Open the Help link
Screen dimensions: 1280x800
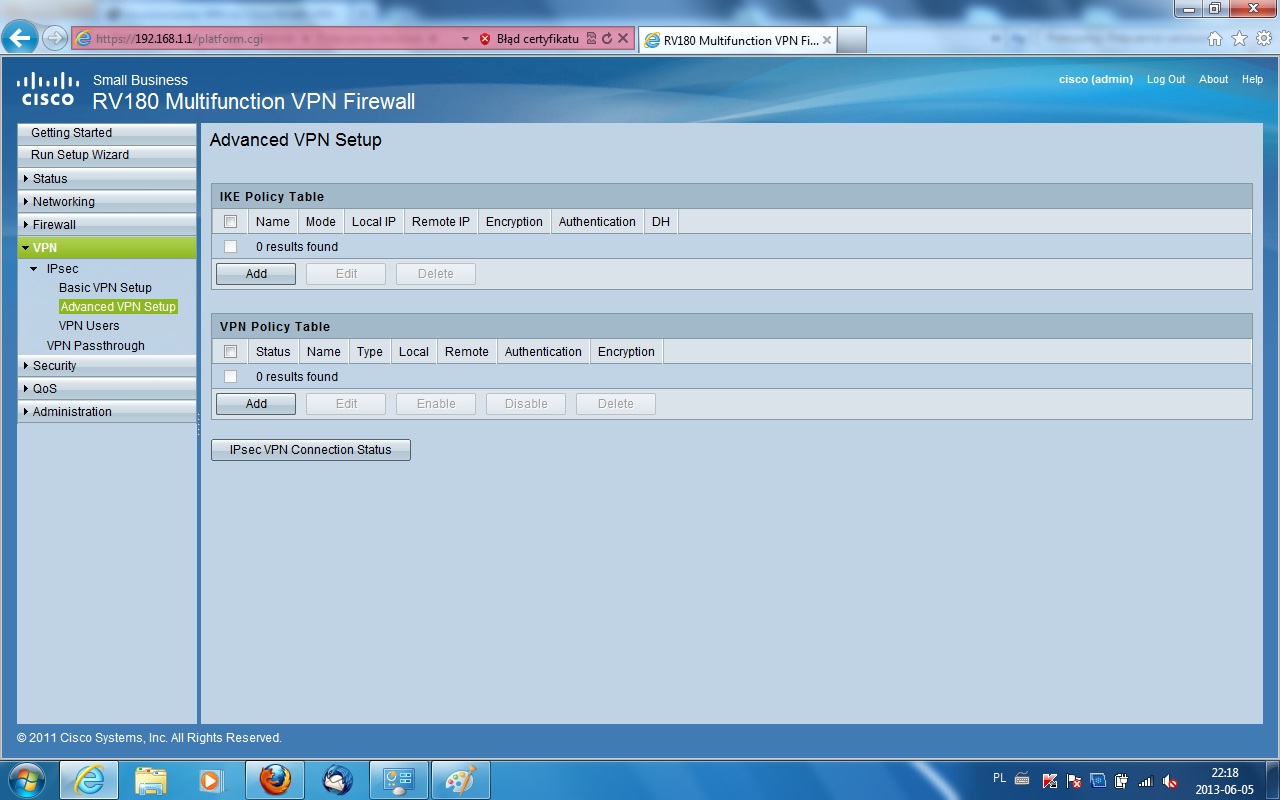pyautogui.click(x=1252, y=79)
